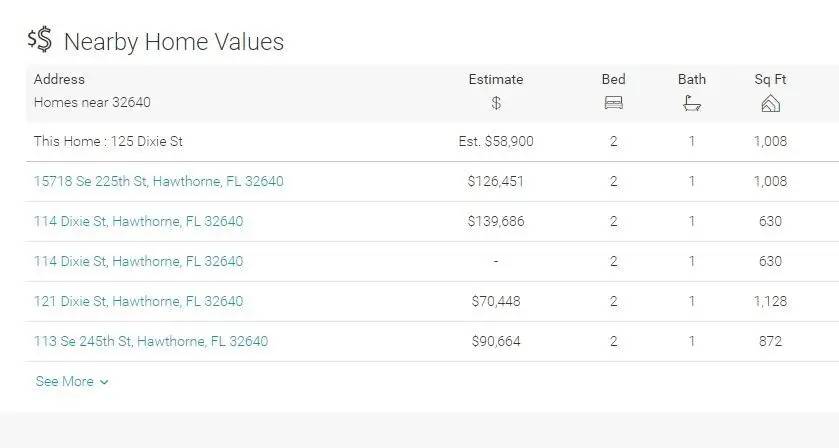Select the This Home 125 Dixie St row
Screen dimensions: 839x448
108,141
